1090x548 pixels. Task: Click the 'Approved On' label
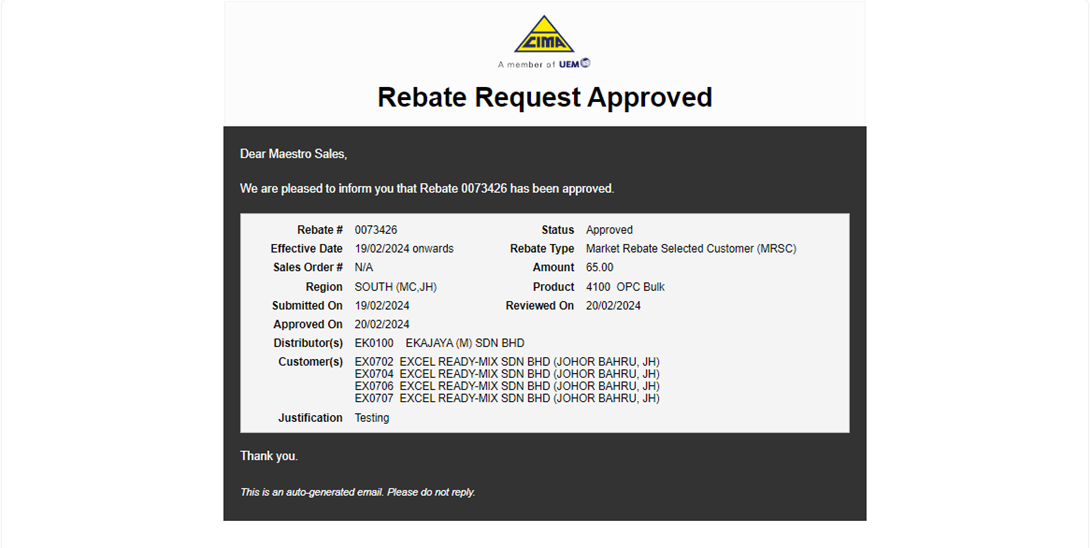click(308, 324)
